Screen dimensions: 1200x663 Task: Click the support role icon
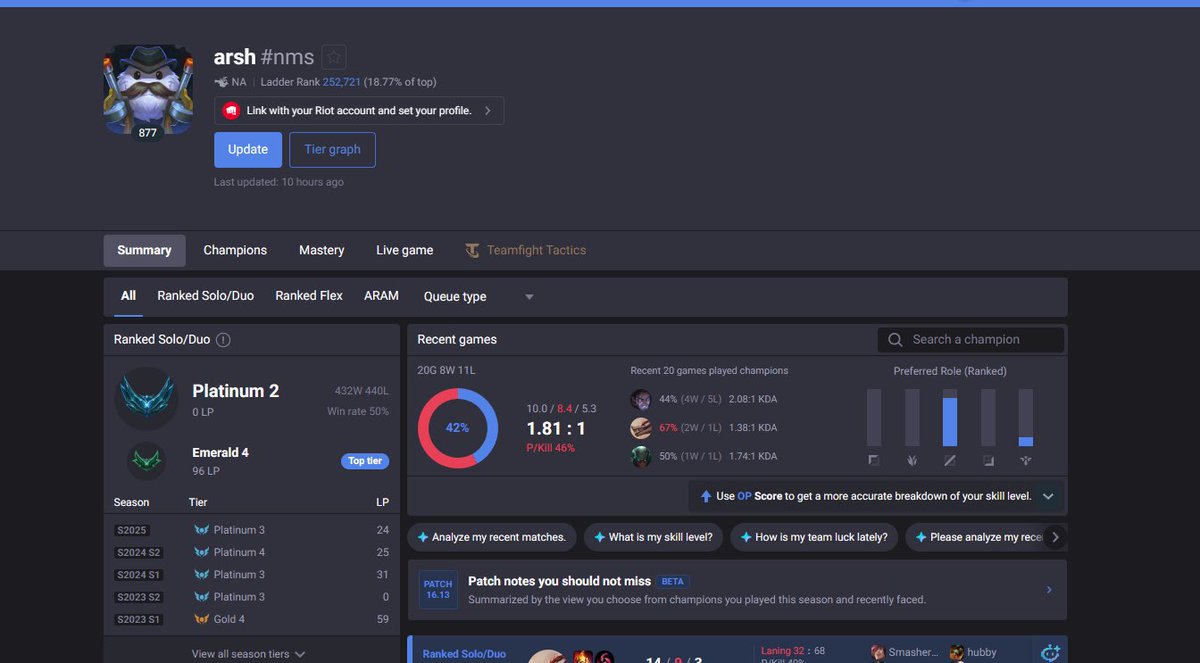click(x=1026, y=461)
